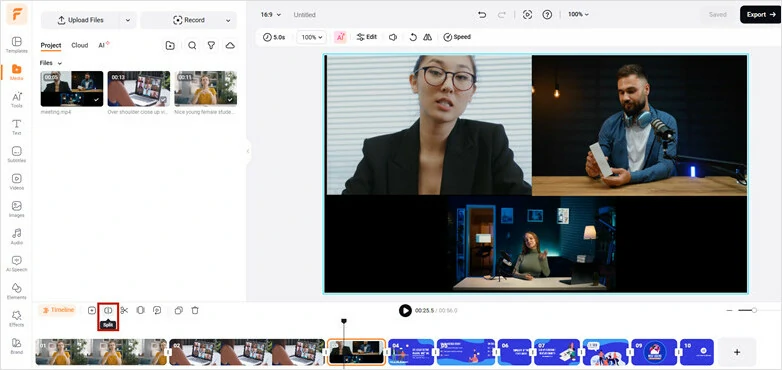Switch to the AI tab
782x370 pixels.
(103, 45)
